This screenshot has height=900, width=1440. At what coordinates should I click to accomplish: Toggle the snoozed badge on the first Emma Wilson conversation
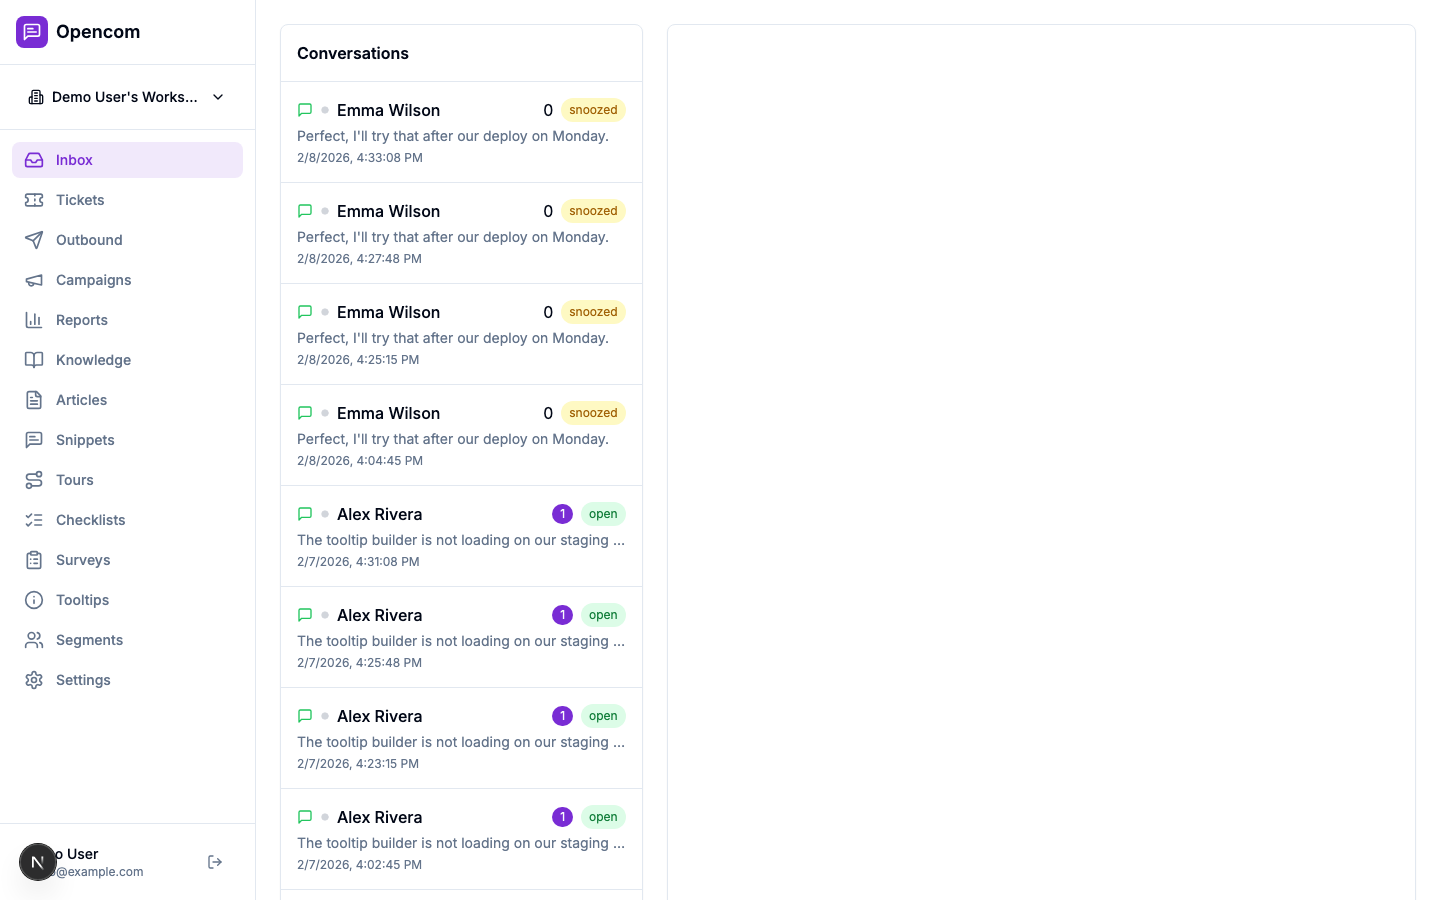593,110
